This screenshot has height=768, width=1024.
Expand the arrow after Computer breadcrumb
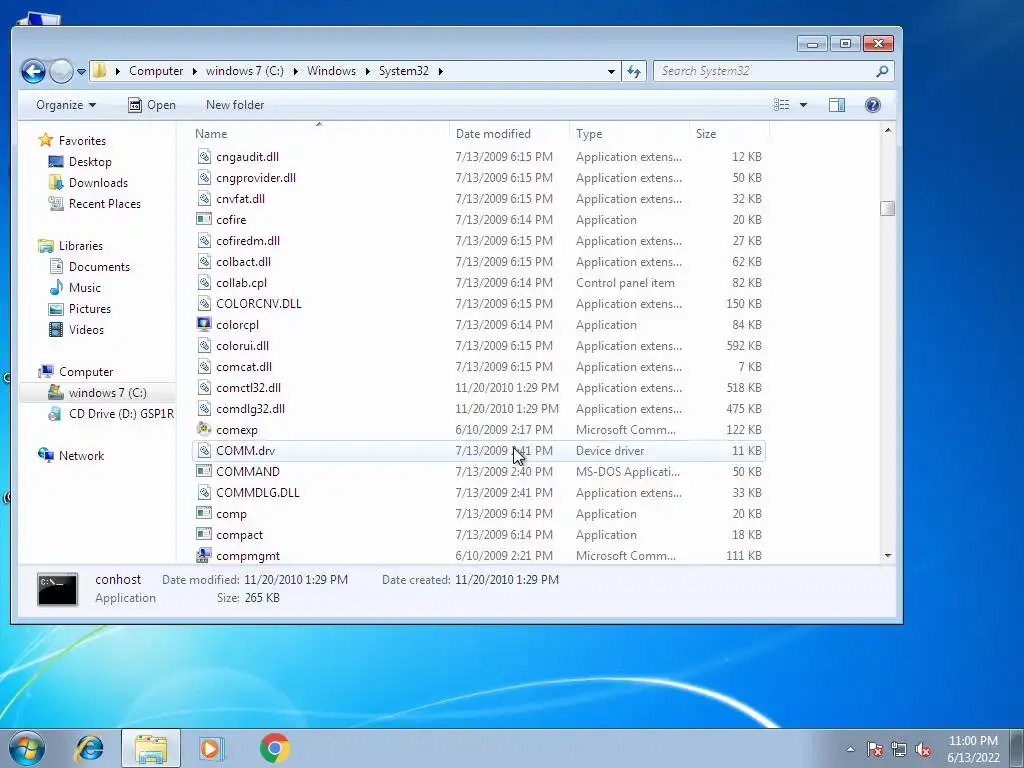coord(195,71)
